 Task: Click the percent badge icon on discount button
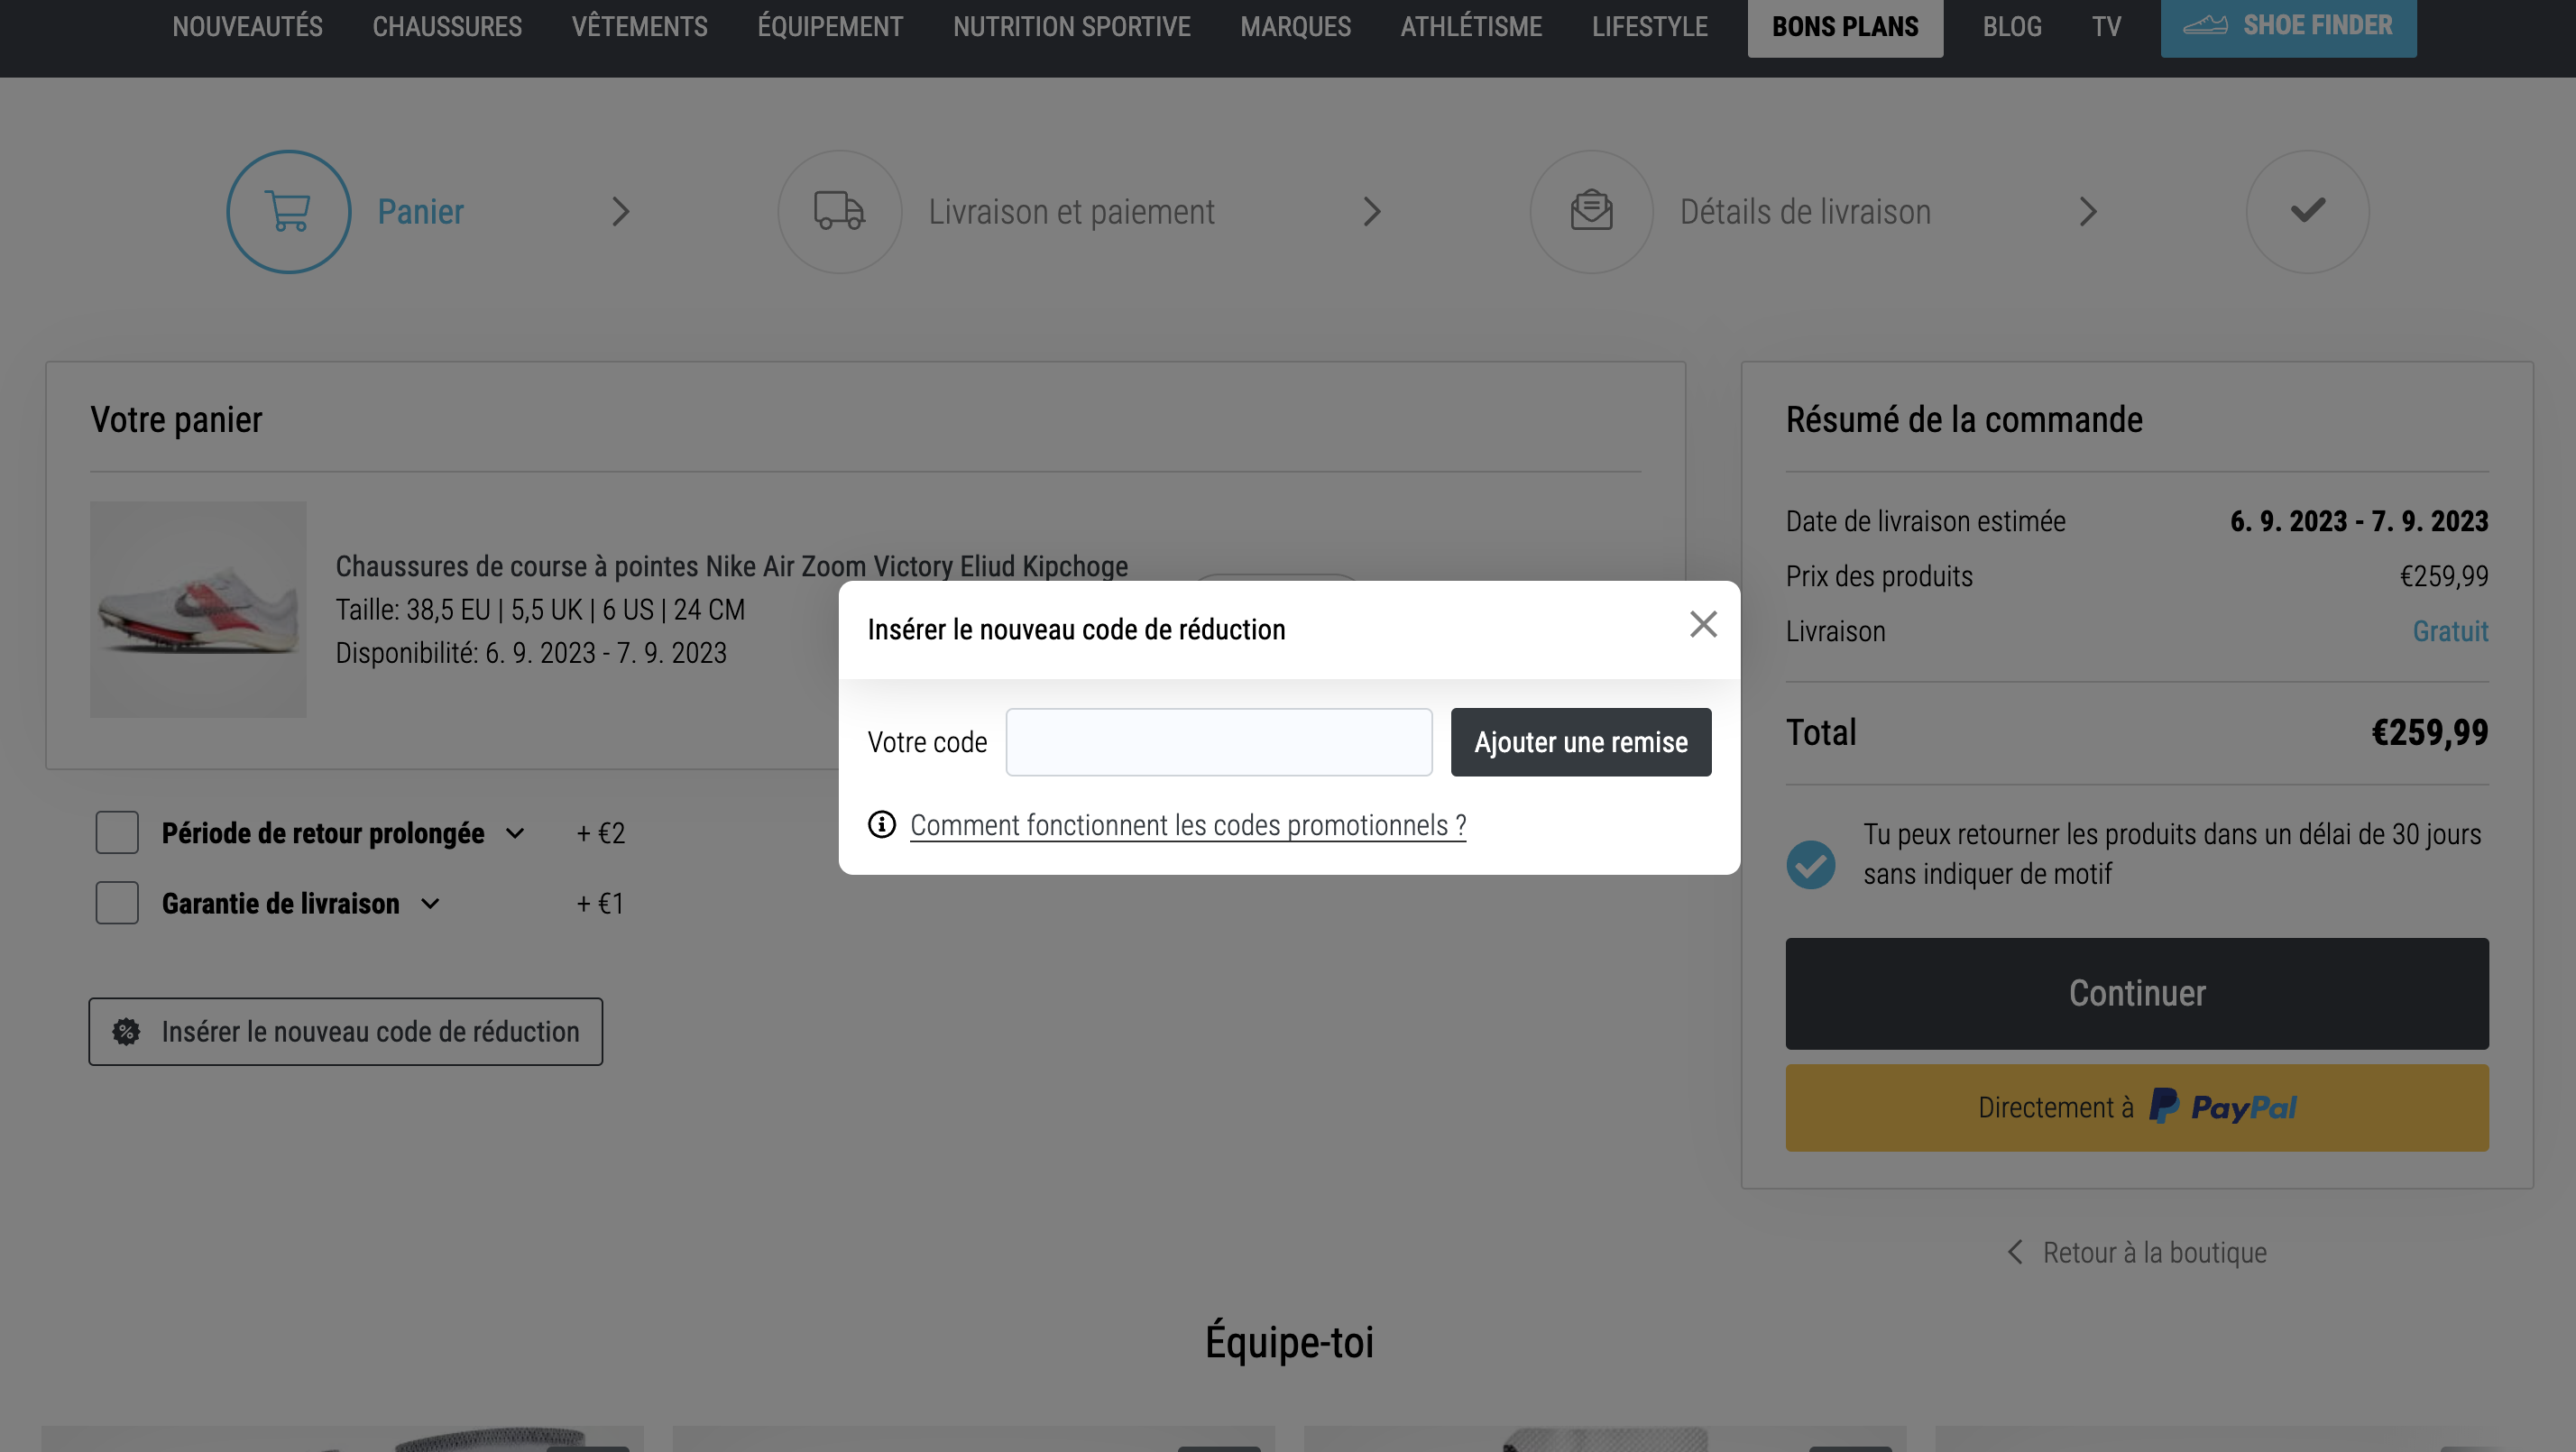coord(126,1031)
